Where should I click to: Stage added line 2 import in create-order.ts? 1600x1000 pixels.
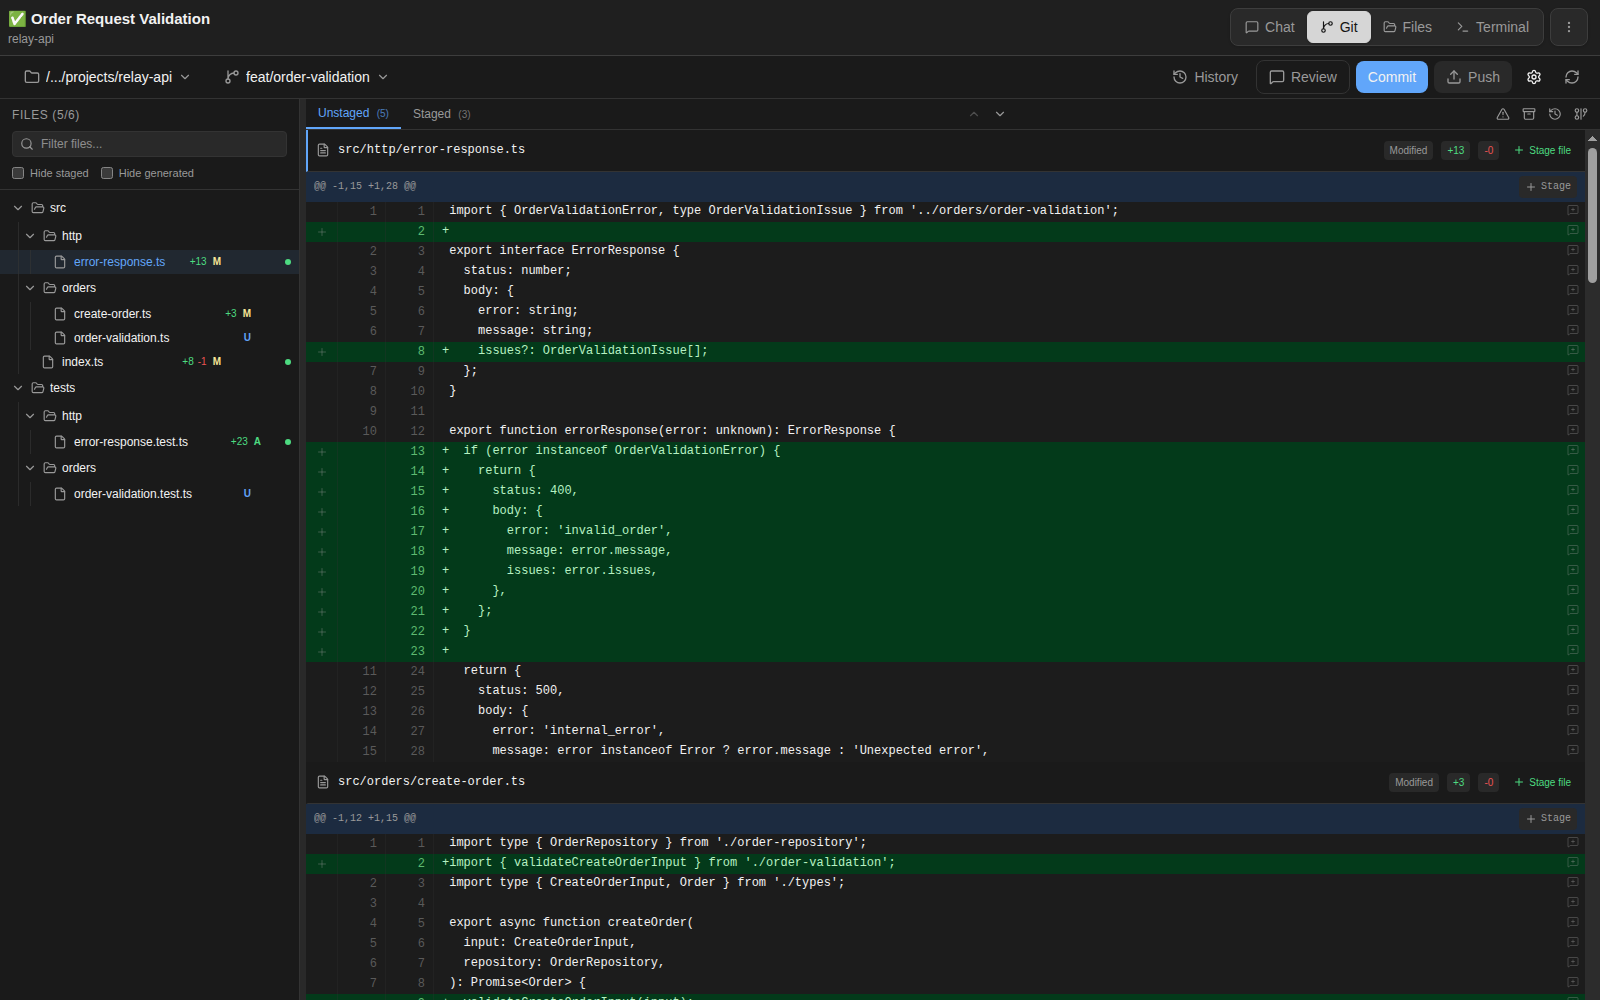[322, 863]
